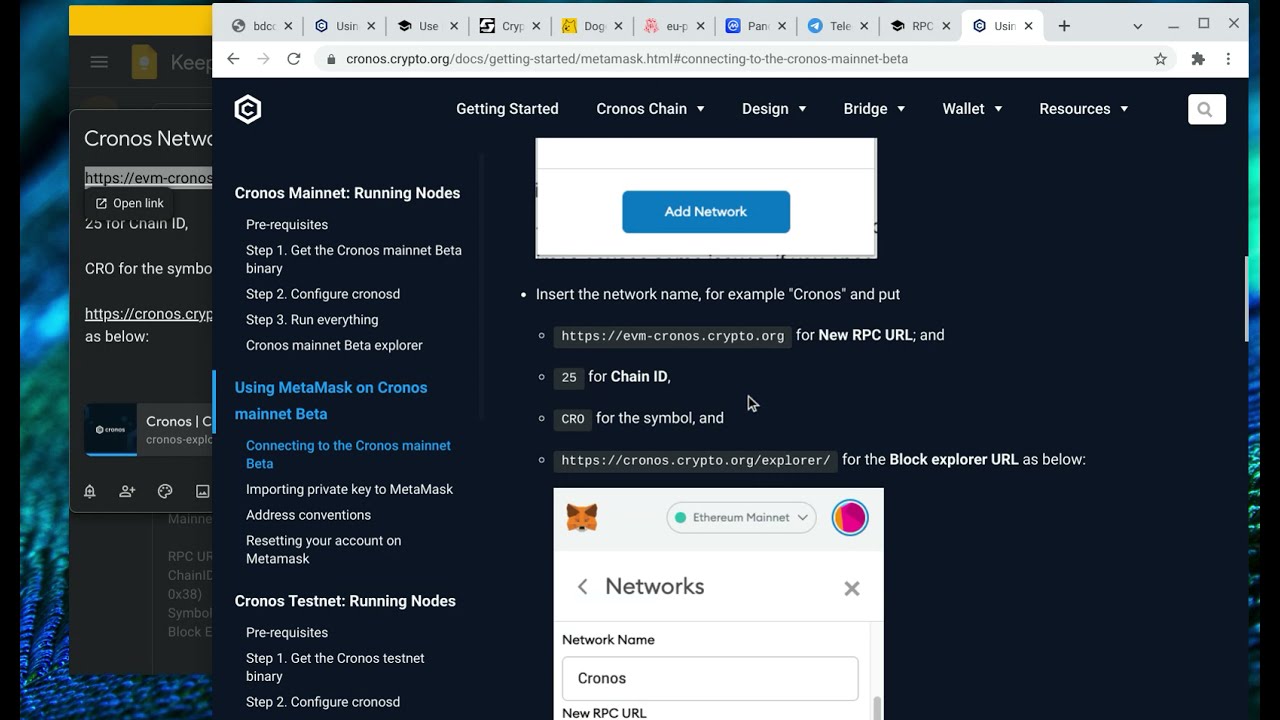
Task: Open Resetting your account on Metamask
Action: click(x=323, y=549)
